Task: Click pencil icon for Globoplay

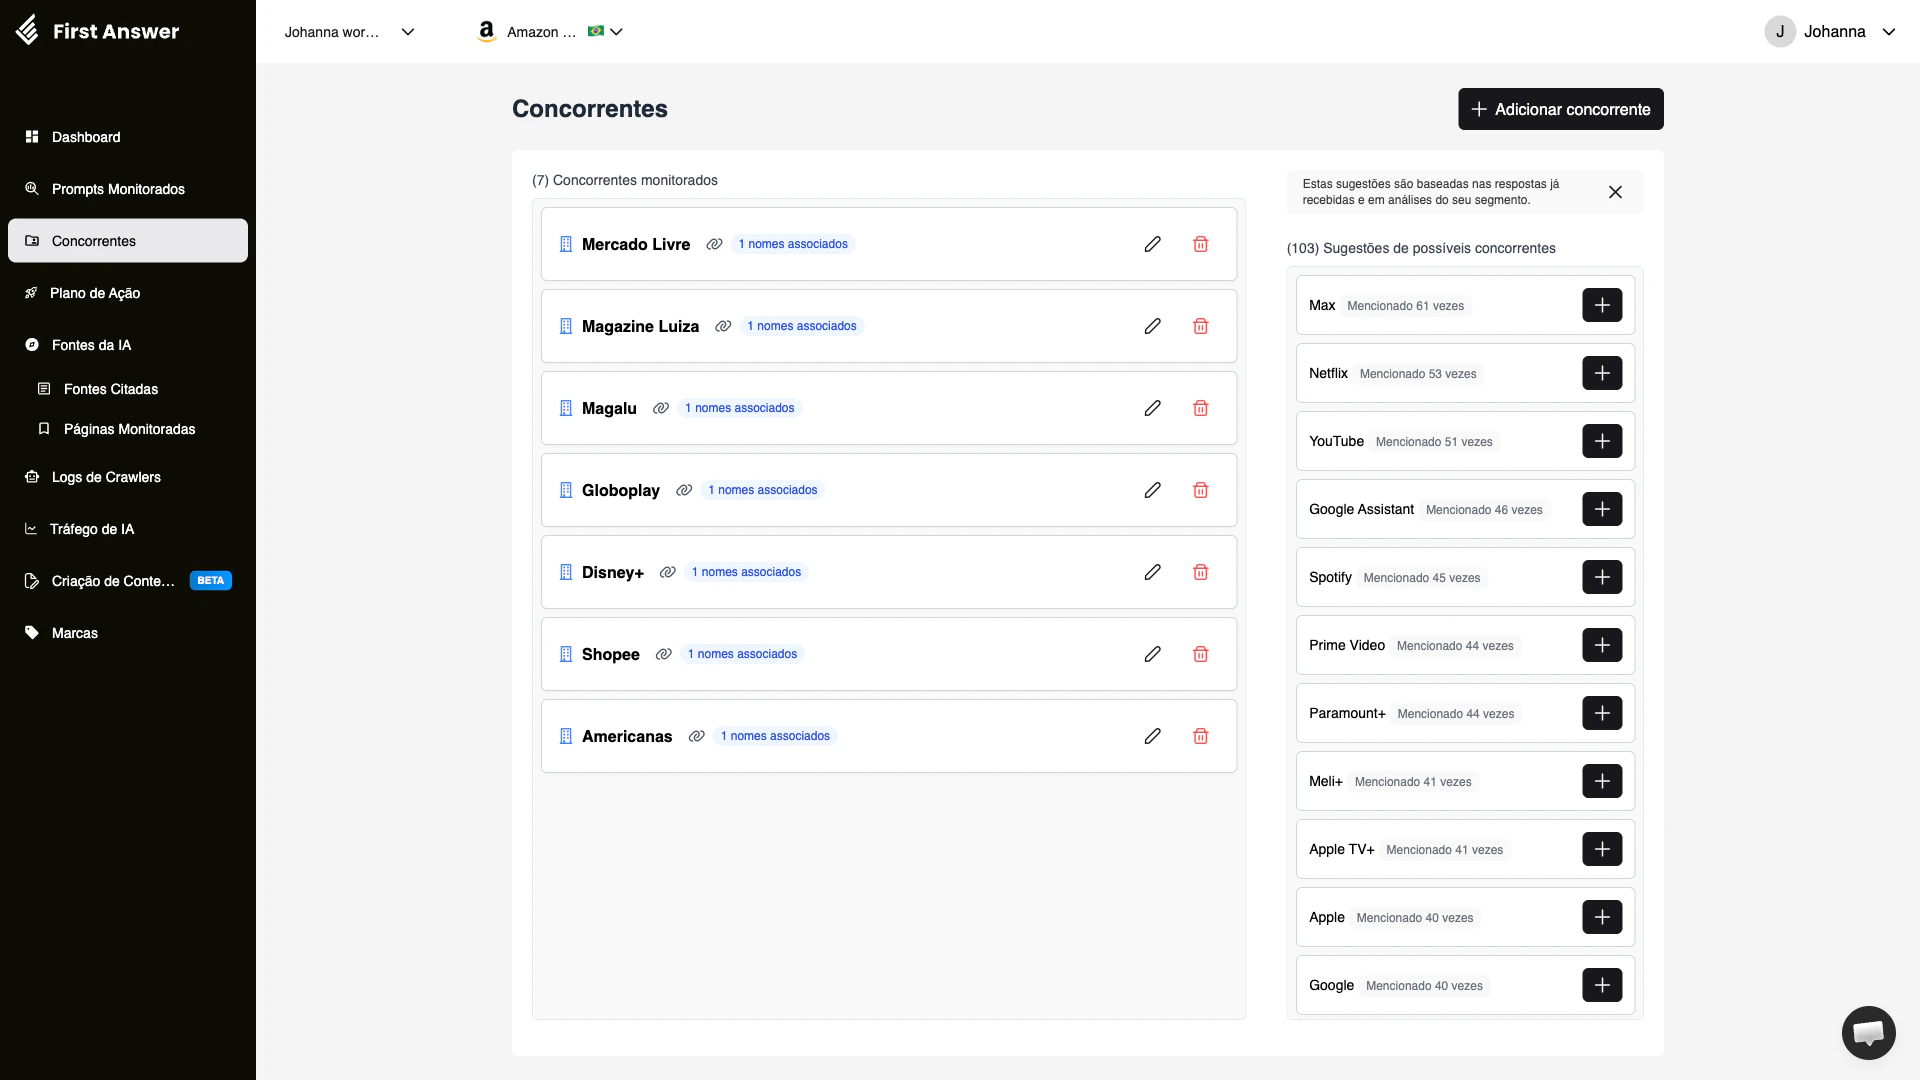Action: point(1152,490)
